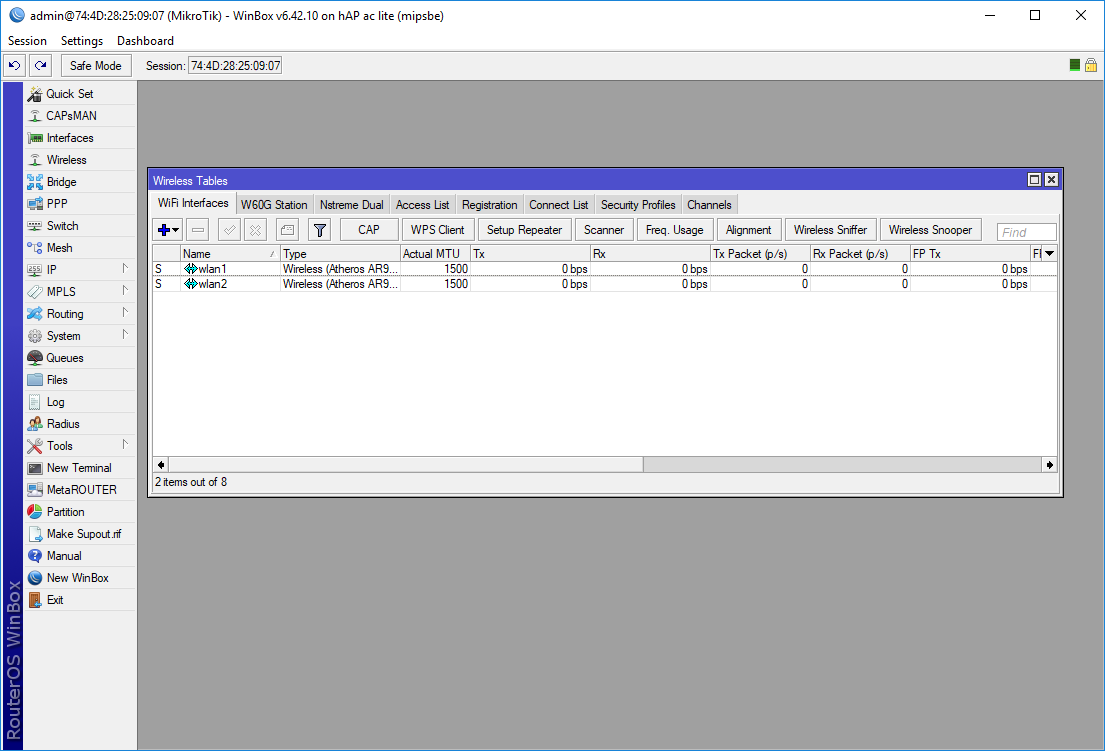This screenshot has width=1105, height=751.
Task: Select the wlan1 interface row
Action: point(605,269)
